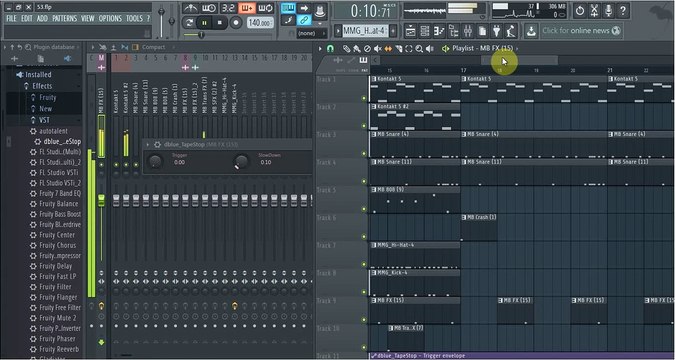Toggle the metronome

(x=190, y=8)
